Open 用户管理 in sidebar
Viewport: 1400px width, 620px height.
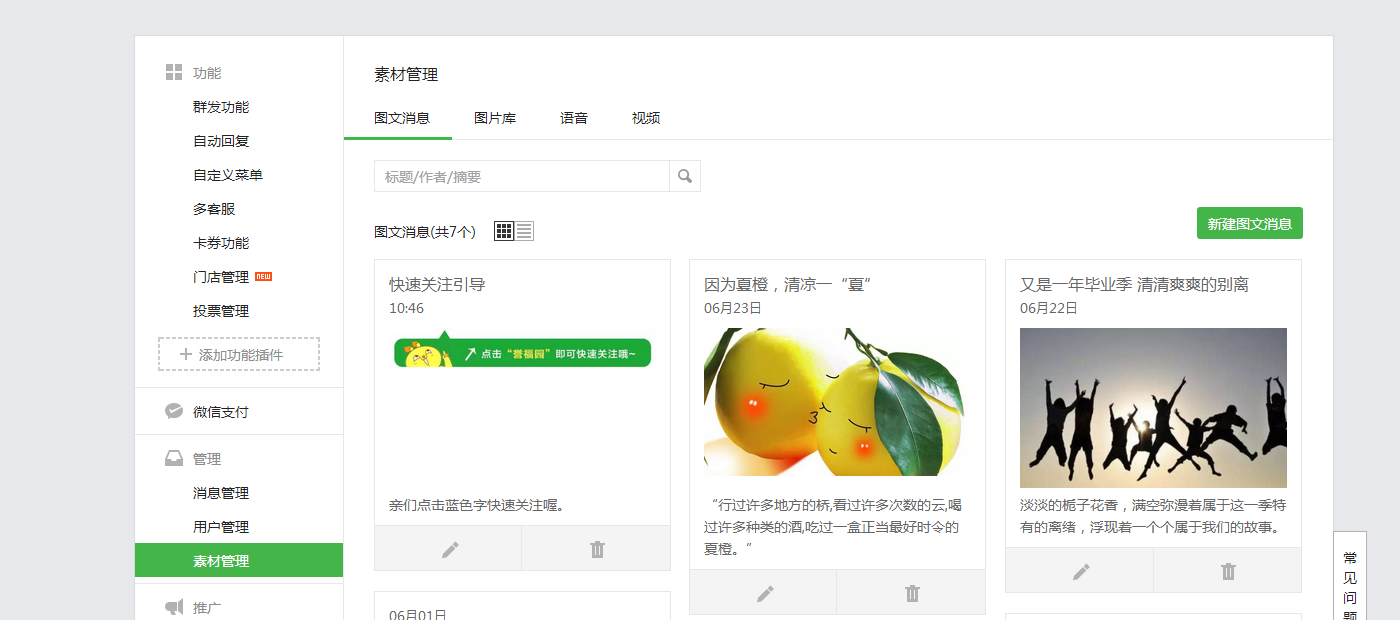(x=221, y=527)
